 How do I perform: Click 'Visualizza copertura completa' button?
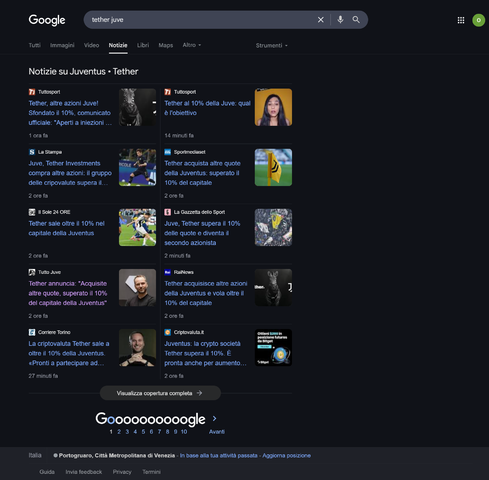click(160, 393)
